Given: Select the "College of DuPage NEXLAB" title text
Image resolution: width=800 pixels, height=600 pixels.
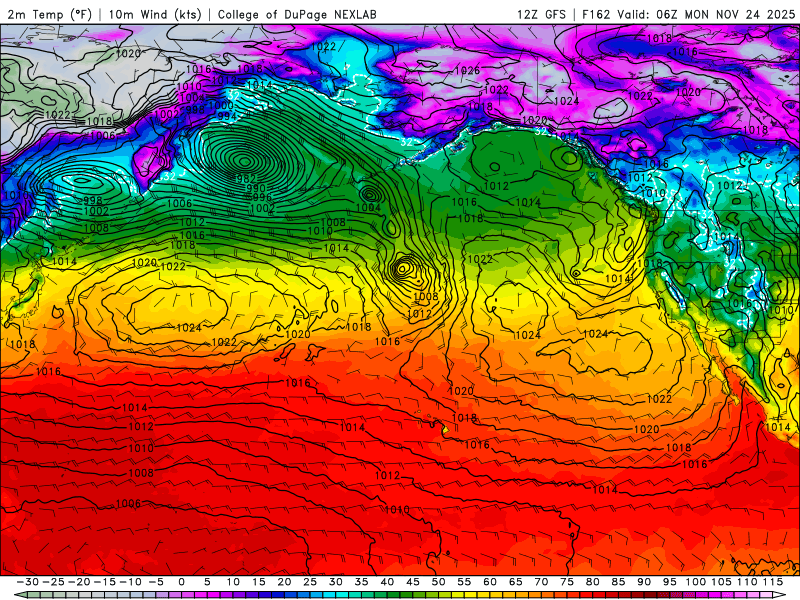Looking at the screenshot, I should coord(297,14).
